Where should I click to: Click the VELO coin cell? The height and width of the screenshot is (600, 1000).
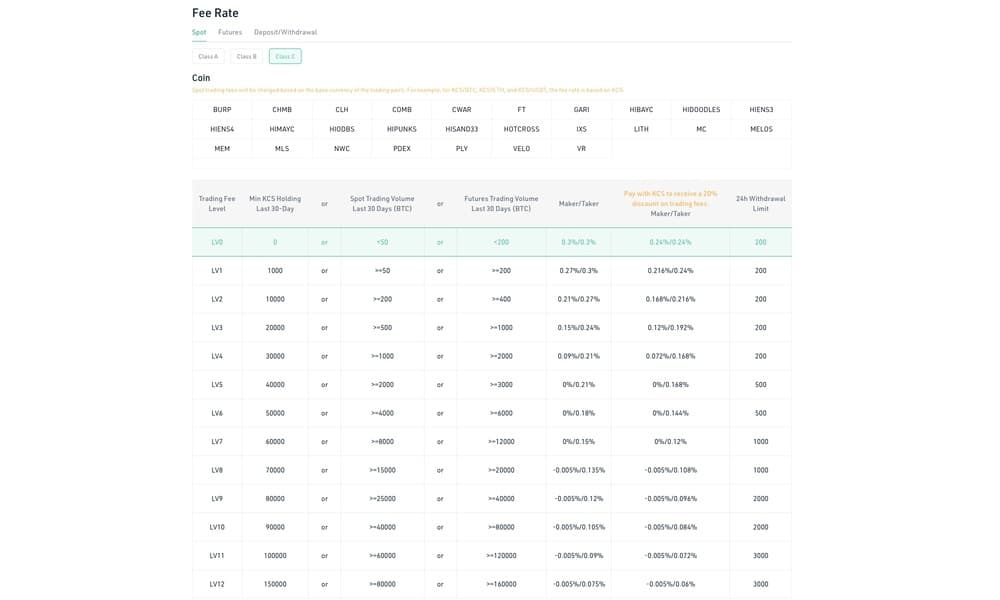coord(522,149)
